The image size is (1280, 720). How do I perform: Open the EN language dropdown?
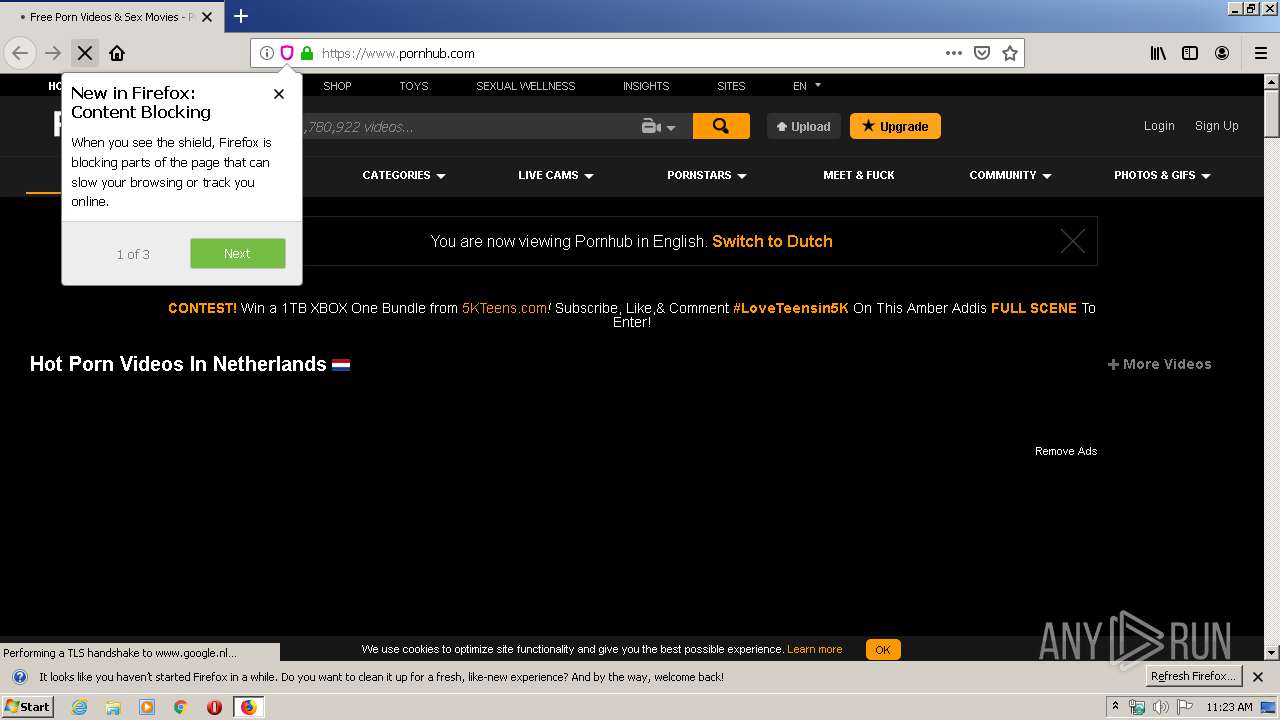(807, 86)
